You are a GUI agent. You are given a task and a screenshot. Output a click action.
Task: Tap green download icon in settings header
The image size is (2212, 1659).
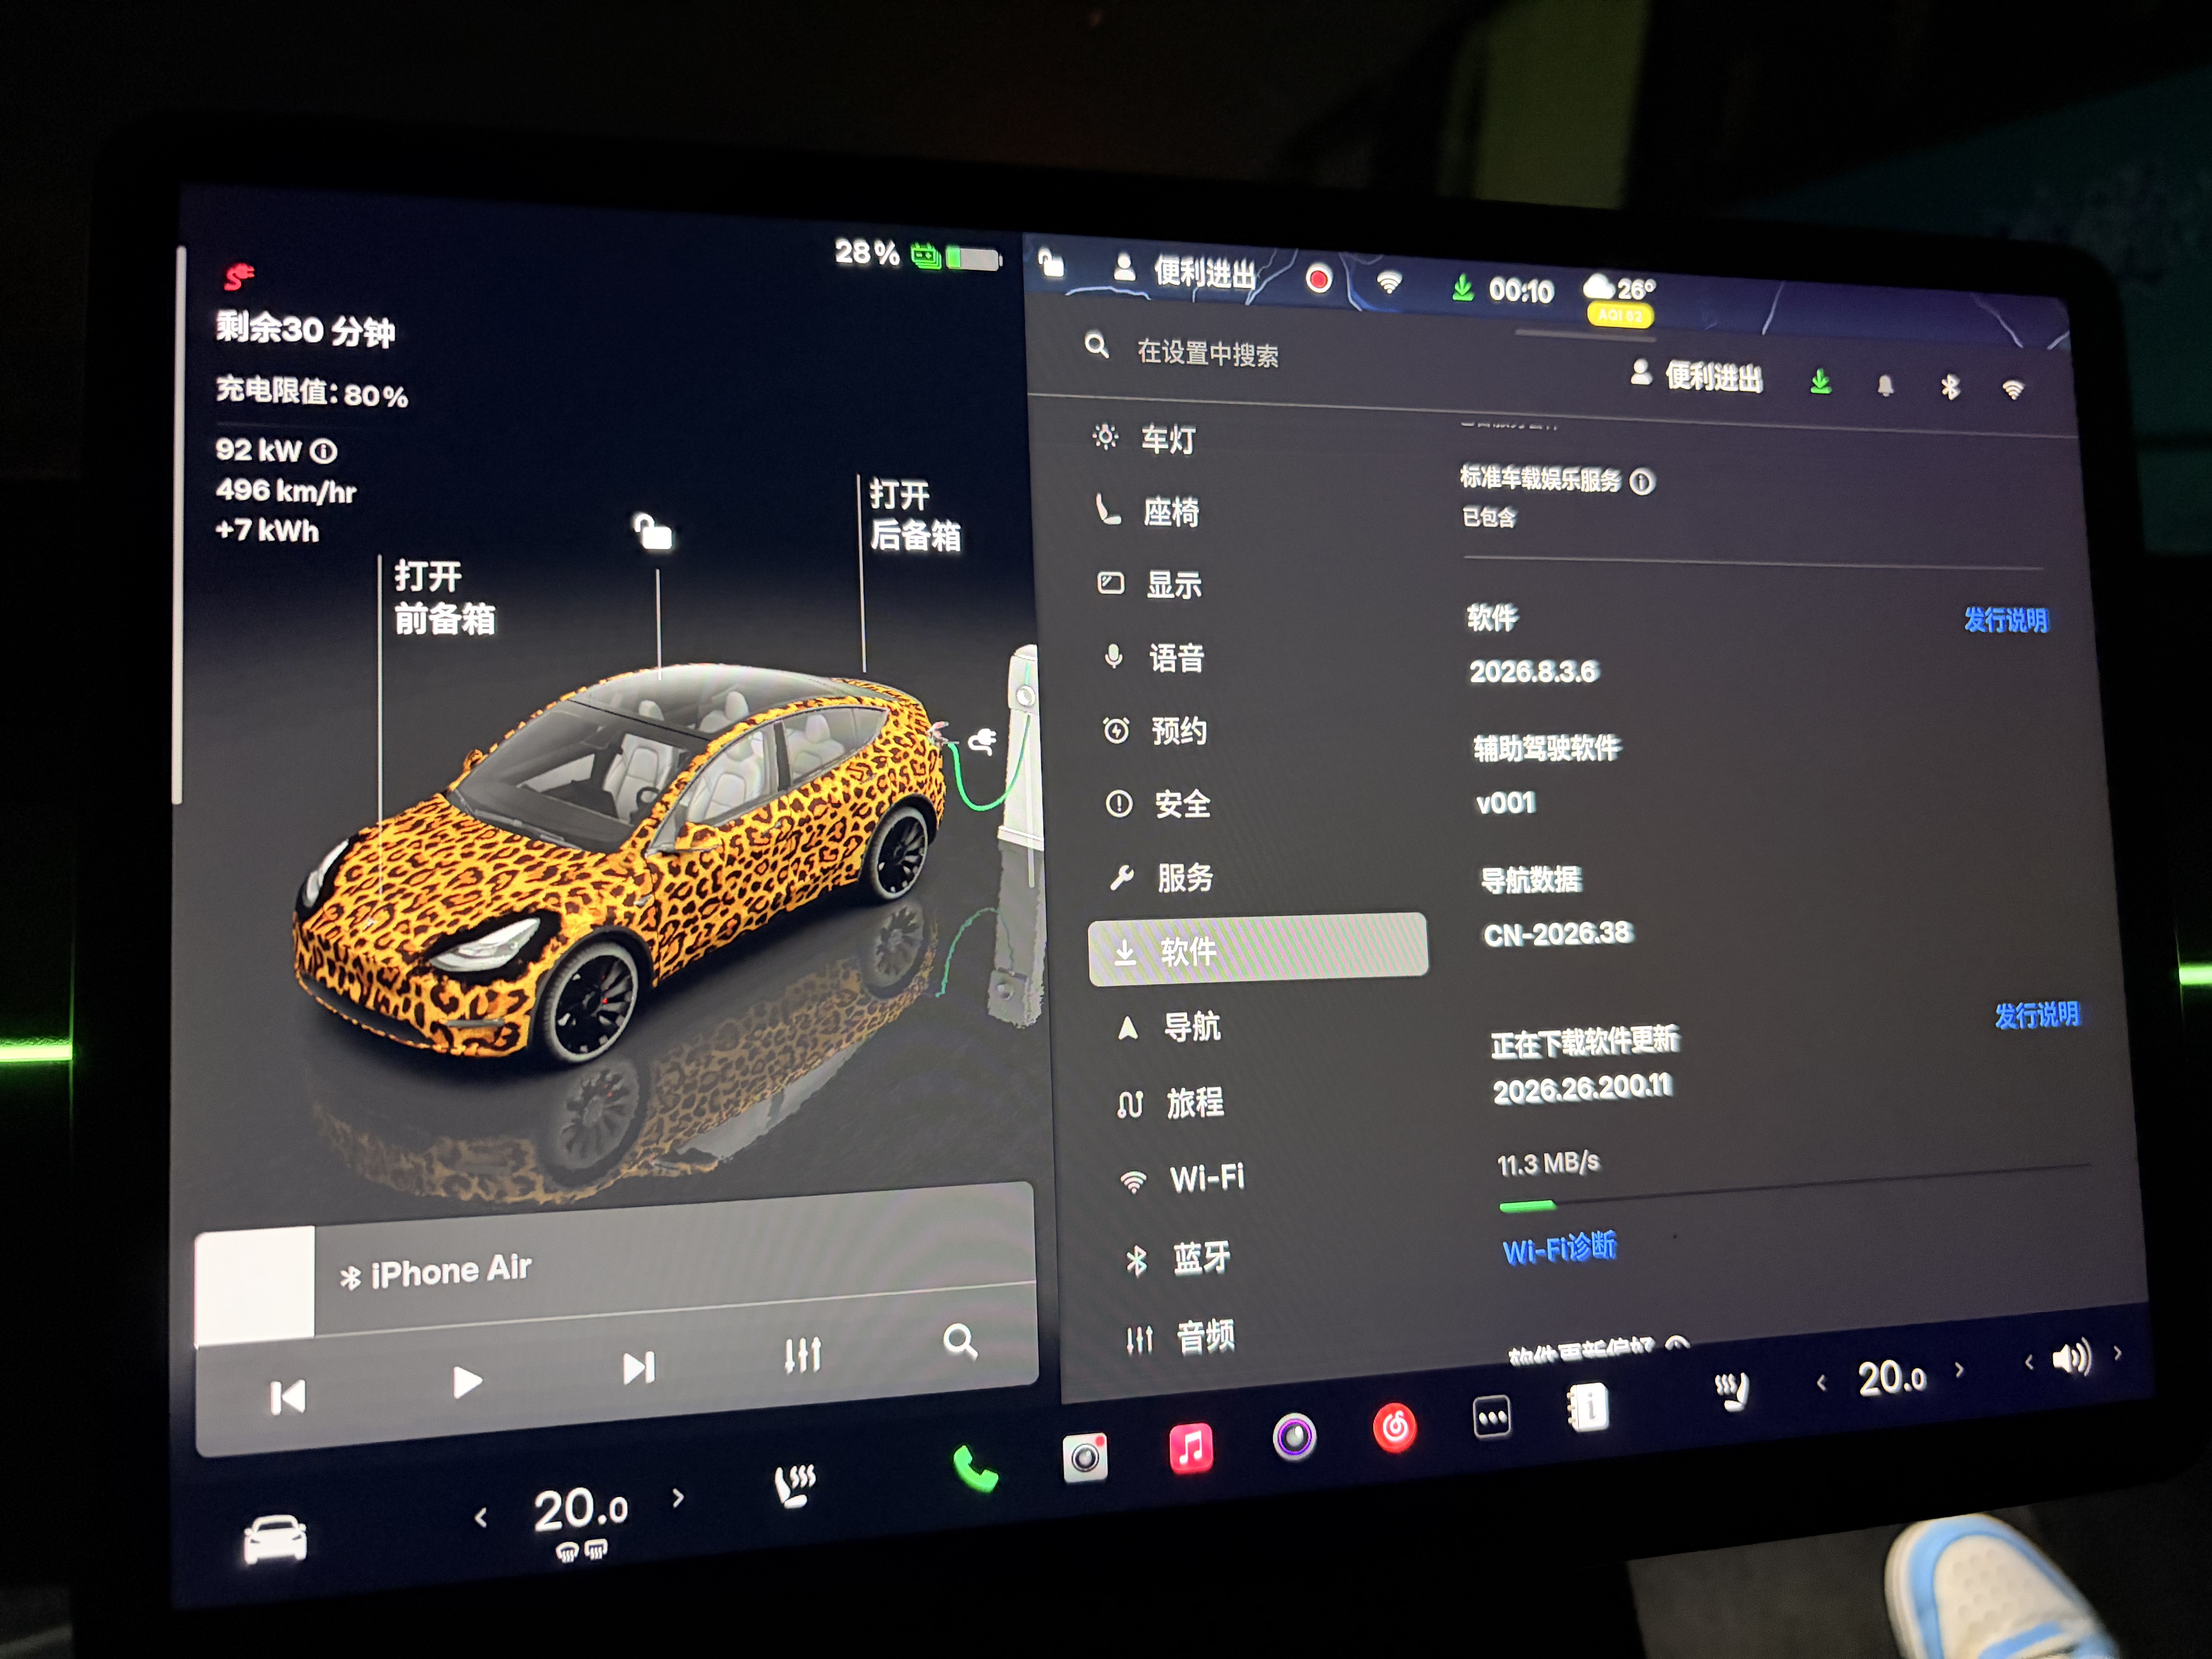coord(1820,382)
